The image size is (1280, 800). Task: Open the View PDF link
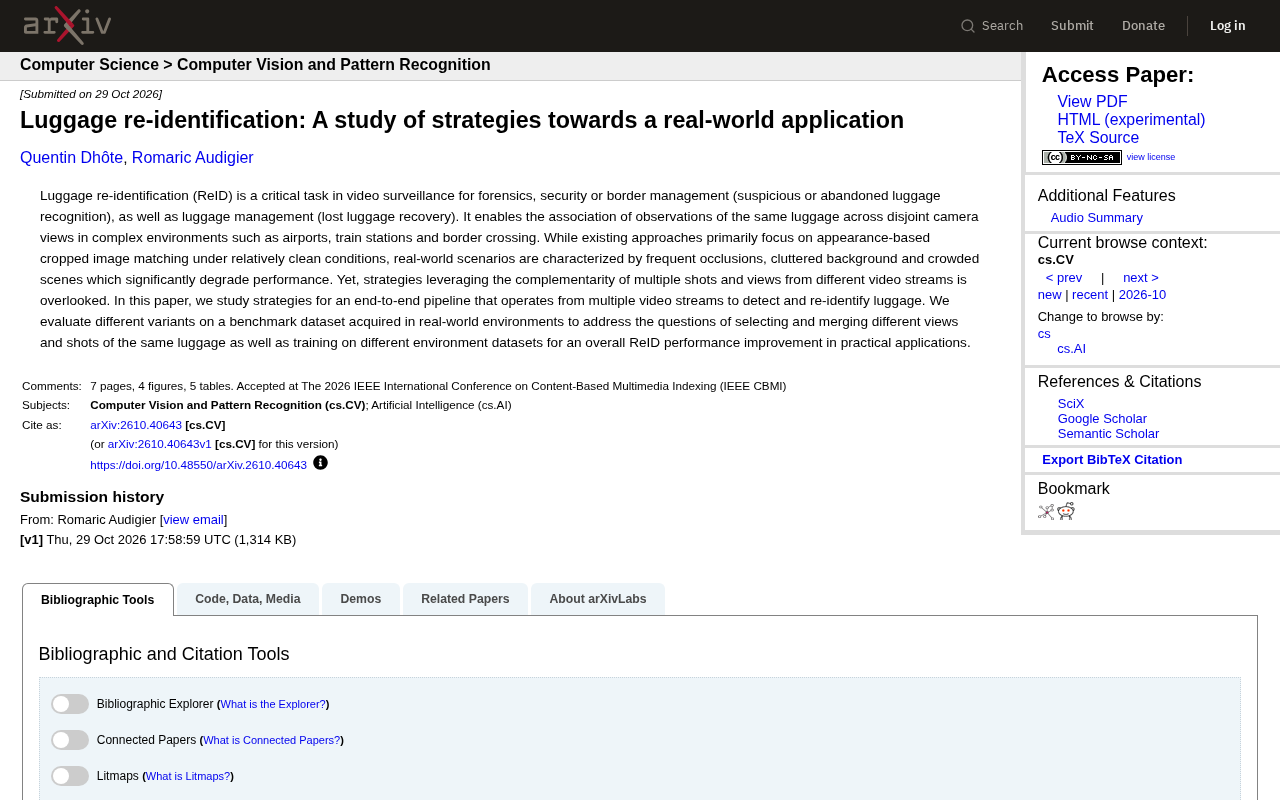[x=1092, y=102]
